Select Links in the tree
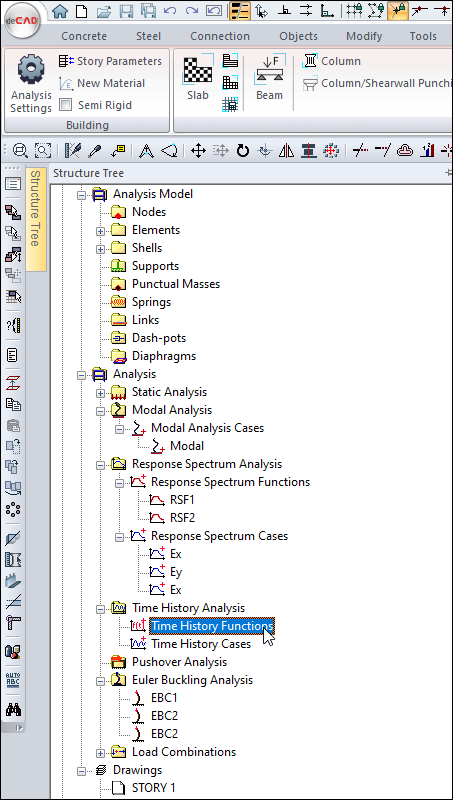The image size is (453, 800). [145, 320]
